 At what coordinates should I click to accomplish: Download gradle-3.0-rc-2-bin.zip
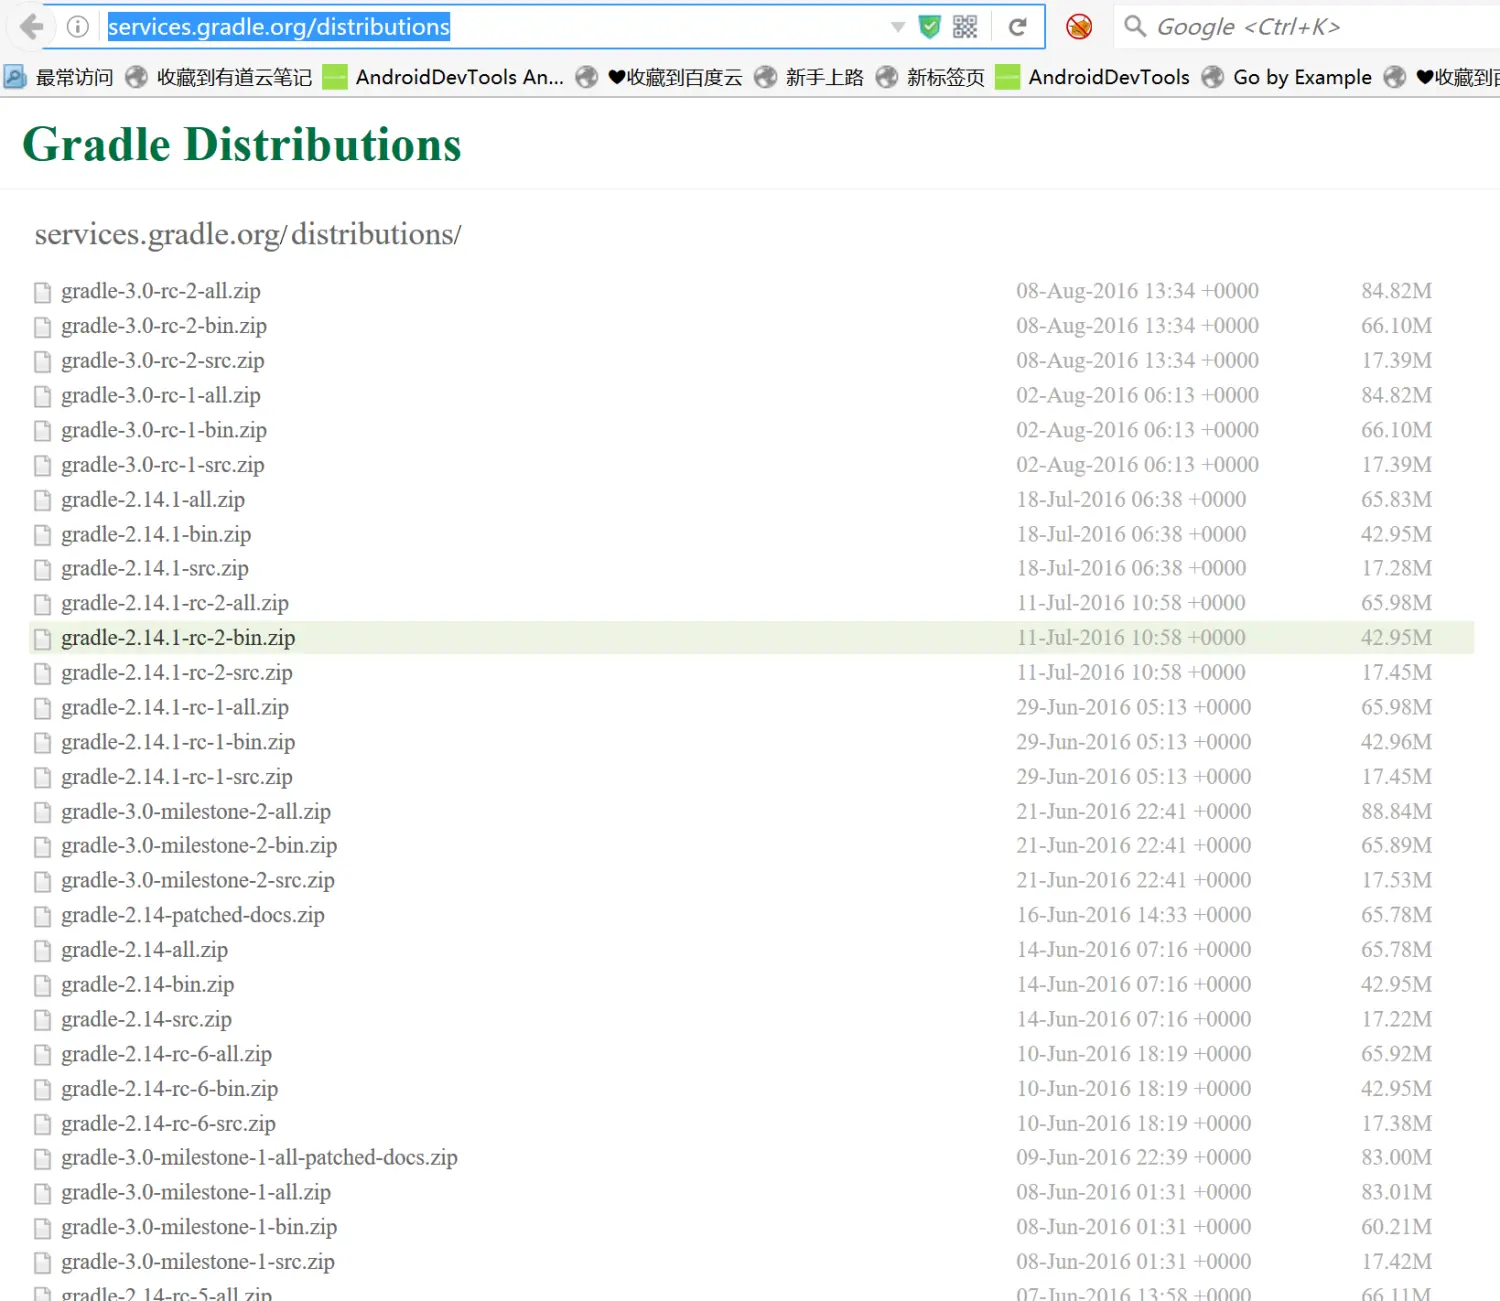click(x=164, y=326)
